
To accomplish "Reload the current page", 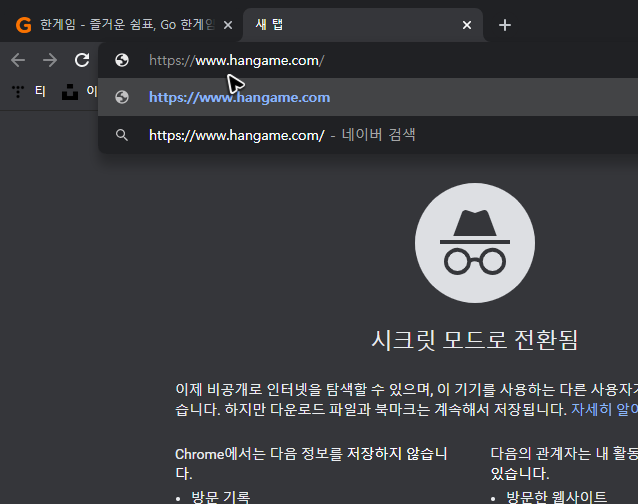I will click(x=82, y=60).
